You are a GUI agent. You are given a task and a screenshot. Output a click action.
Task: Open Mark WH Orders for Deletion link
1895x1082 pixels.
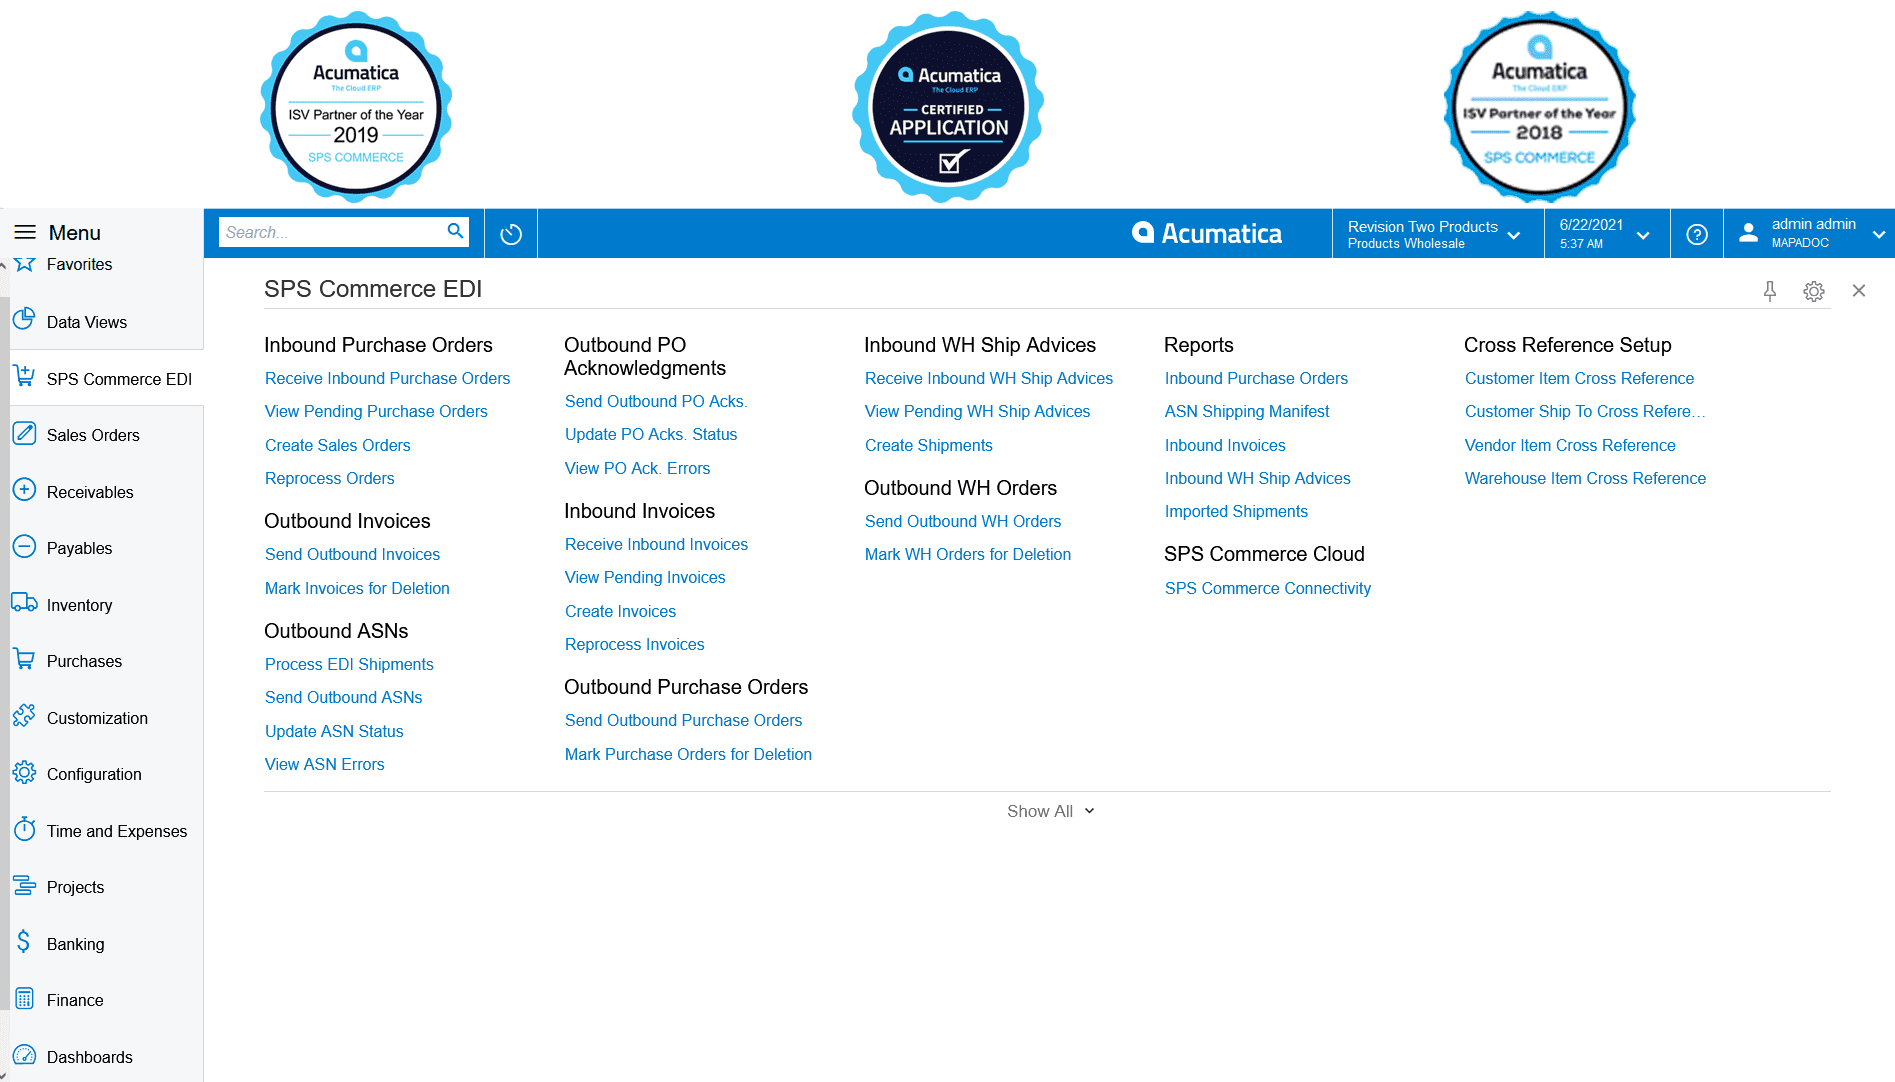click(967, 554)
